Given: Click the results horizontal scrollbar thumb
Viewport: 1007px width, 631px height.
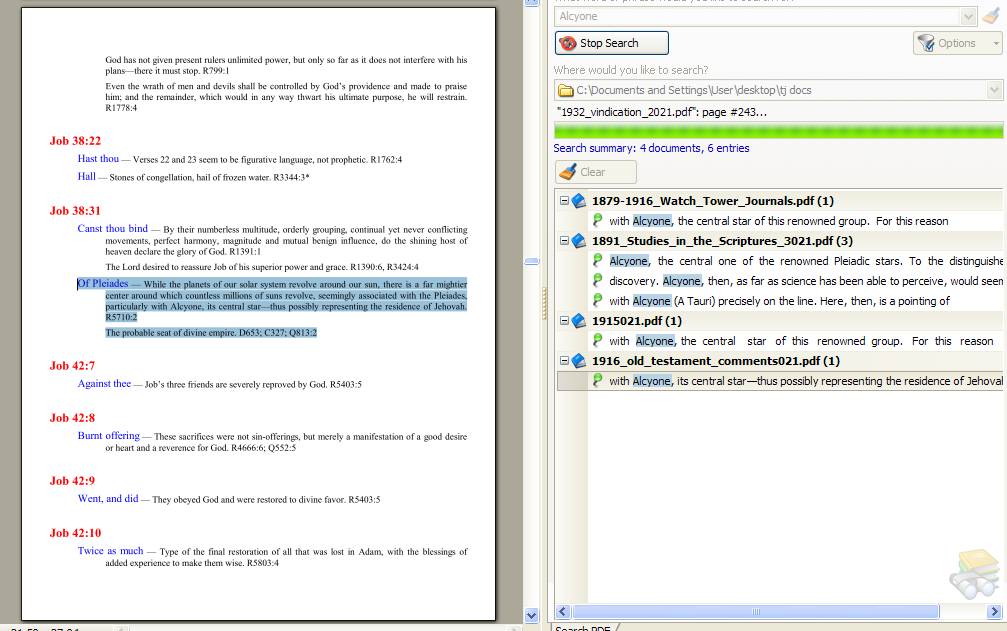Looking at the screenshot, I should pyautogui.click(x=756, y=612).
